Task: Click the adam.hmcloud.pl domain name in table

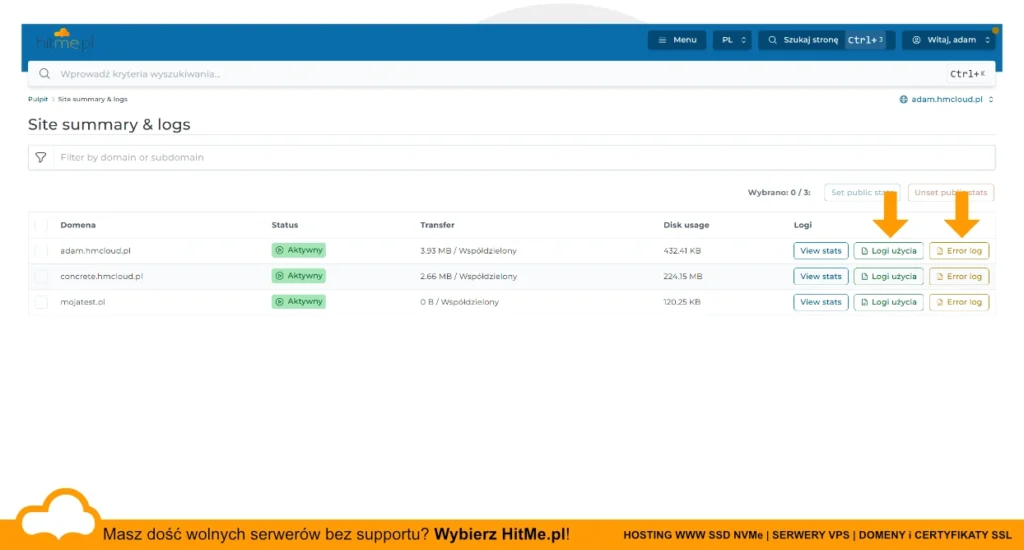Action: click(x=95, y=251)
